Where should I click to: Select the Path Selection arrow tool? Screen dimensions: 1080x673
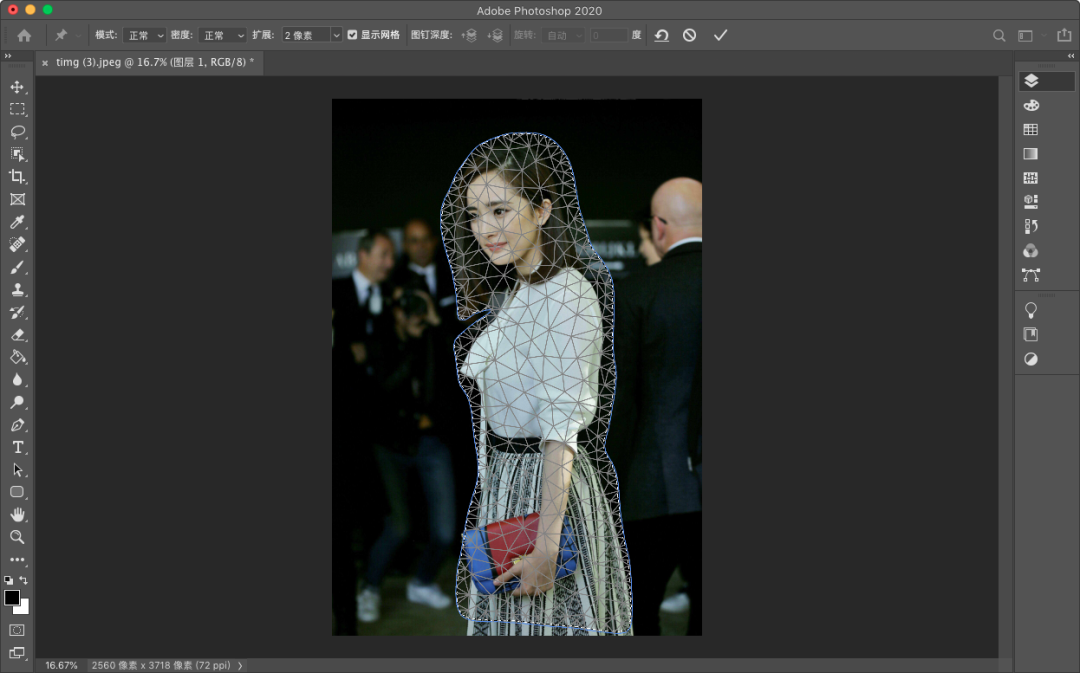[x=17, y=470]
